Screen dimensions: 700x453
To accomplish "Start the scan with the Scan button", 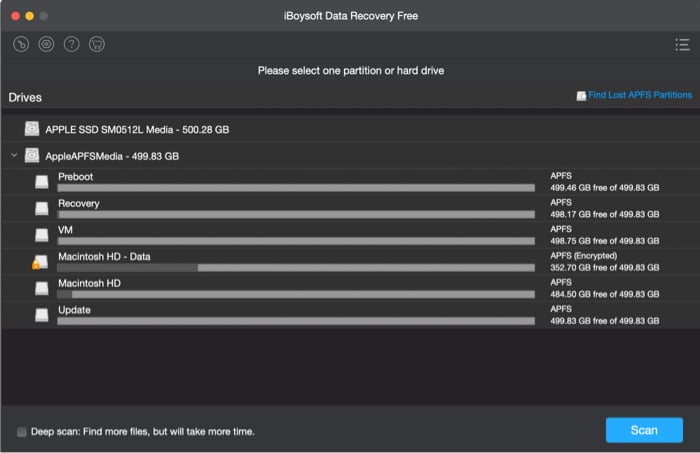I will click(x=644, y=430).
